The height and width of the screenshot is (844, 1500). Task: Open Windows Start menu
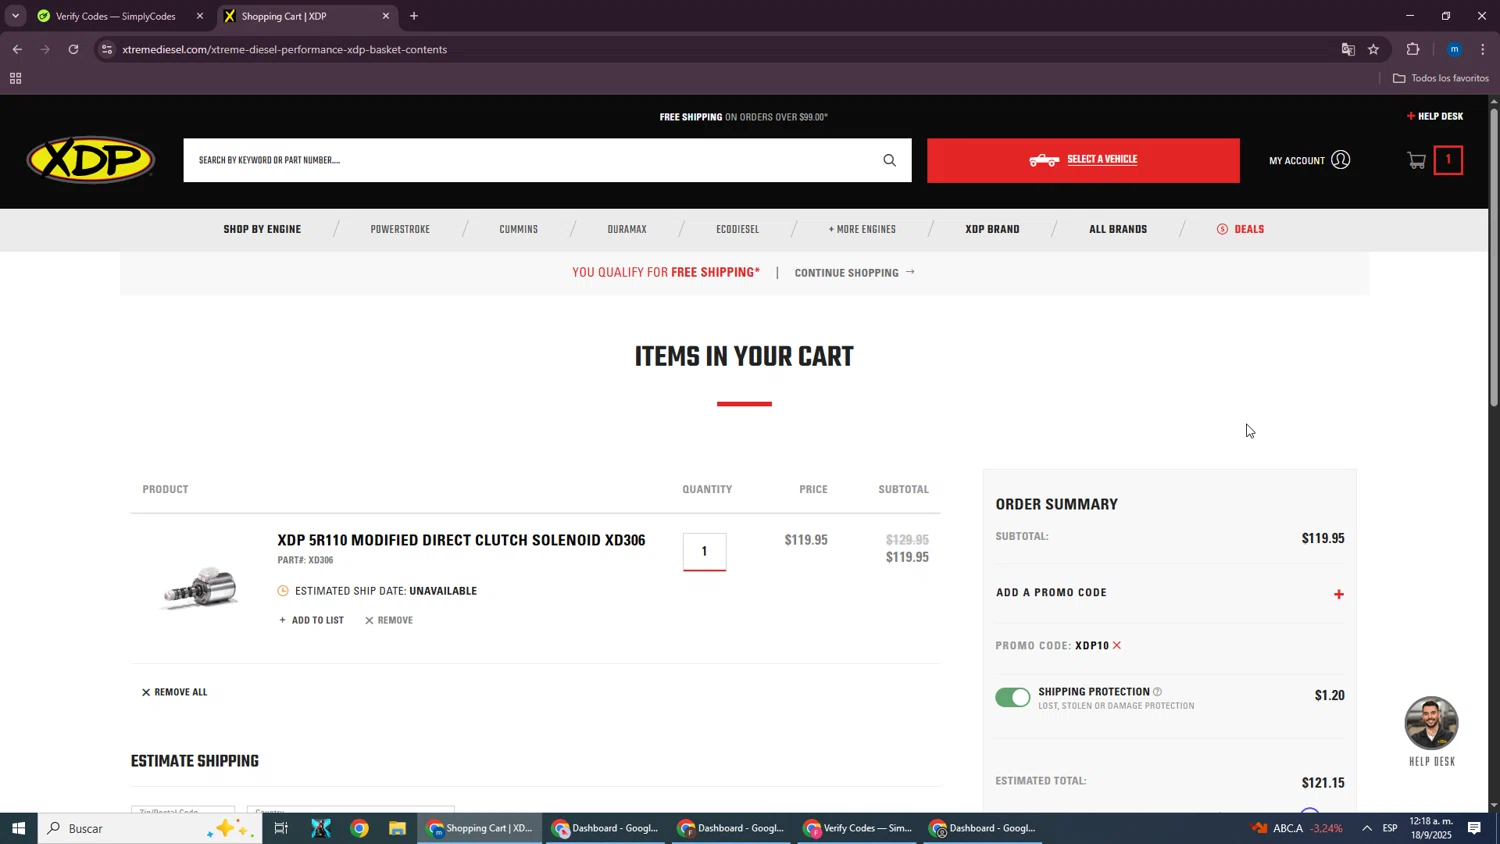coord(18,828)
